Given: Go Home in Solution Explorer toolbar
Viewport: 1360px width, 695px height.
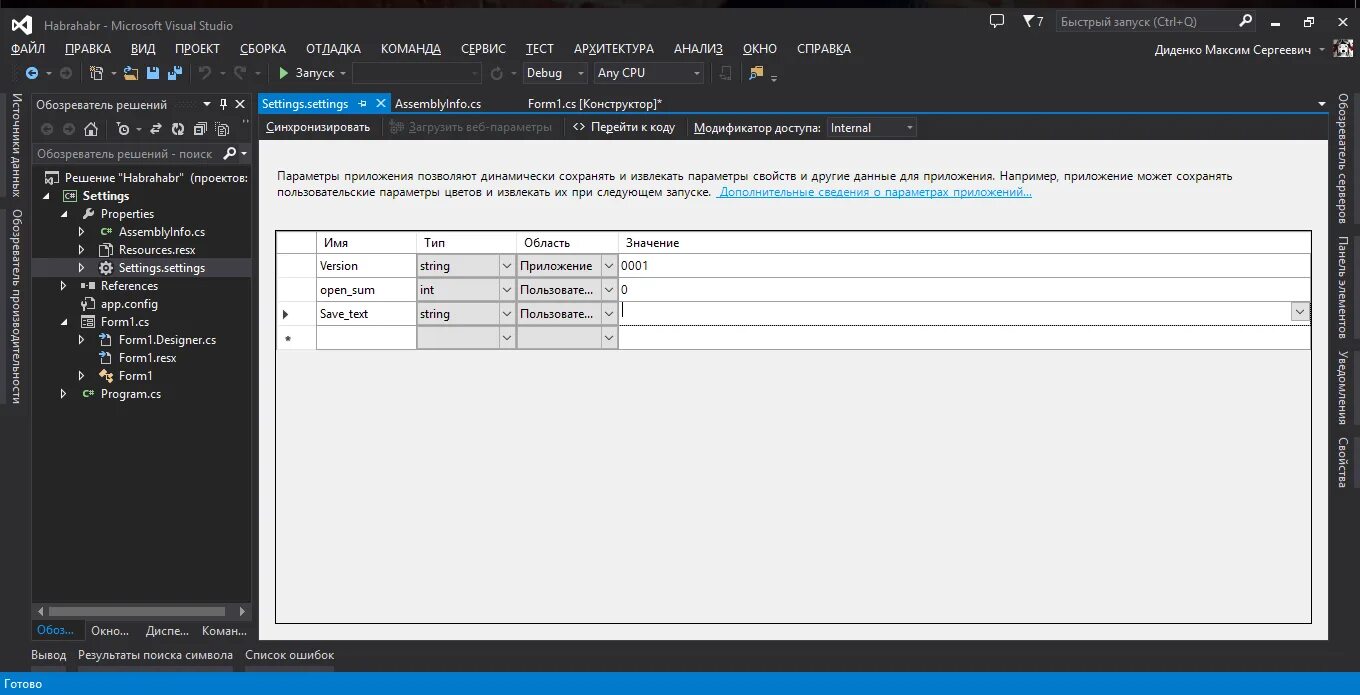Looking at the screenshot, I should (x=91, y=129).
